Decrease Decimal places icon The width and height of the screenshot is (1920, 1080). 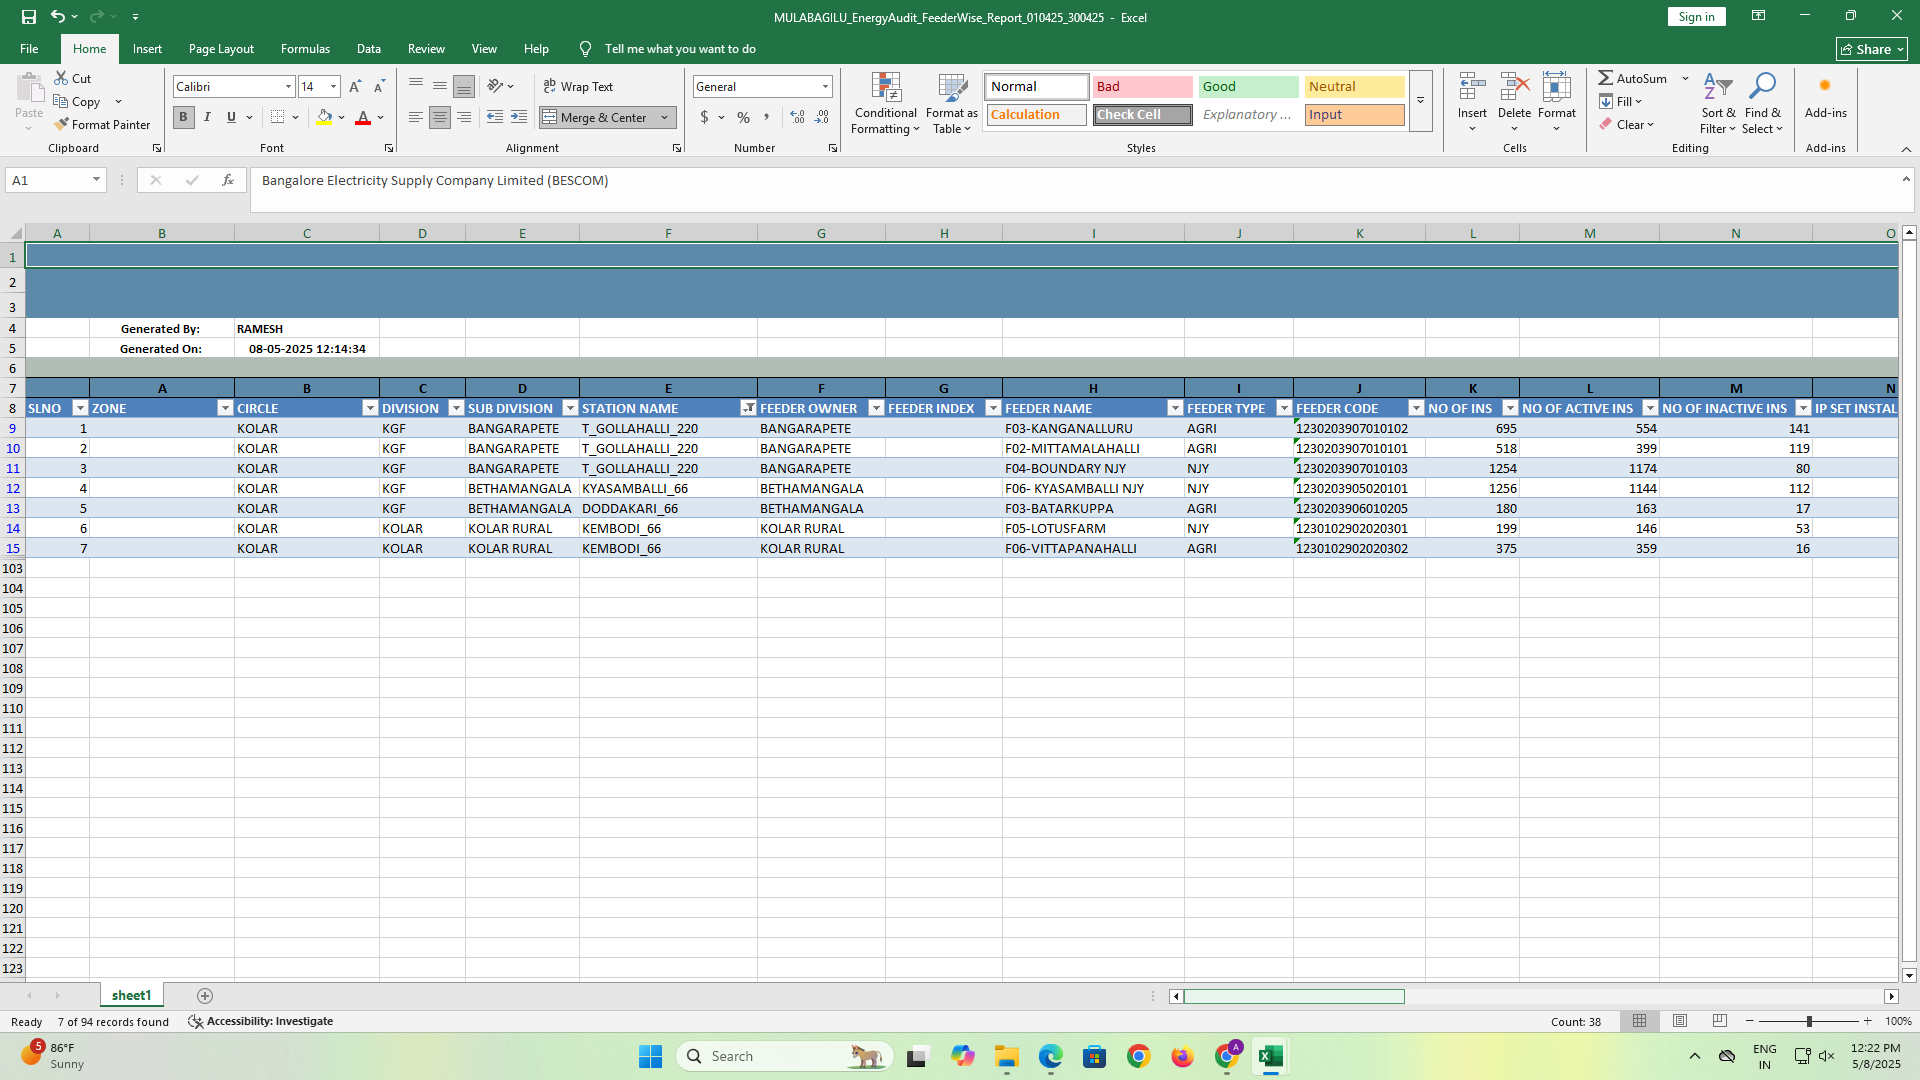822,117
